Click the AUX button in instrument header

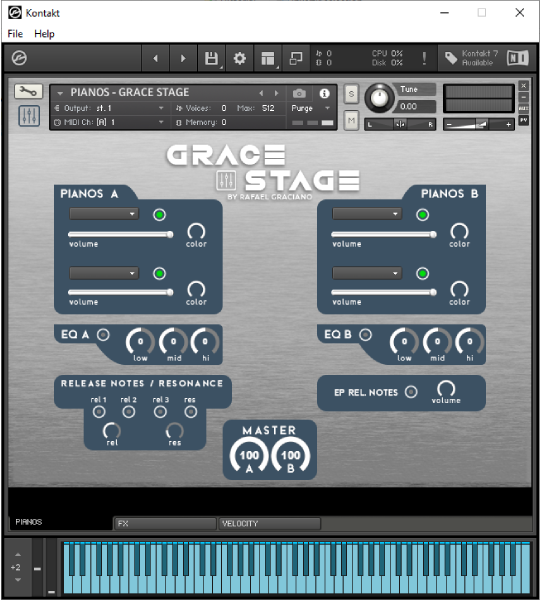pyautogui.click(x=523, y=109)
